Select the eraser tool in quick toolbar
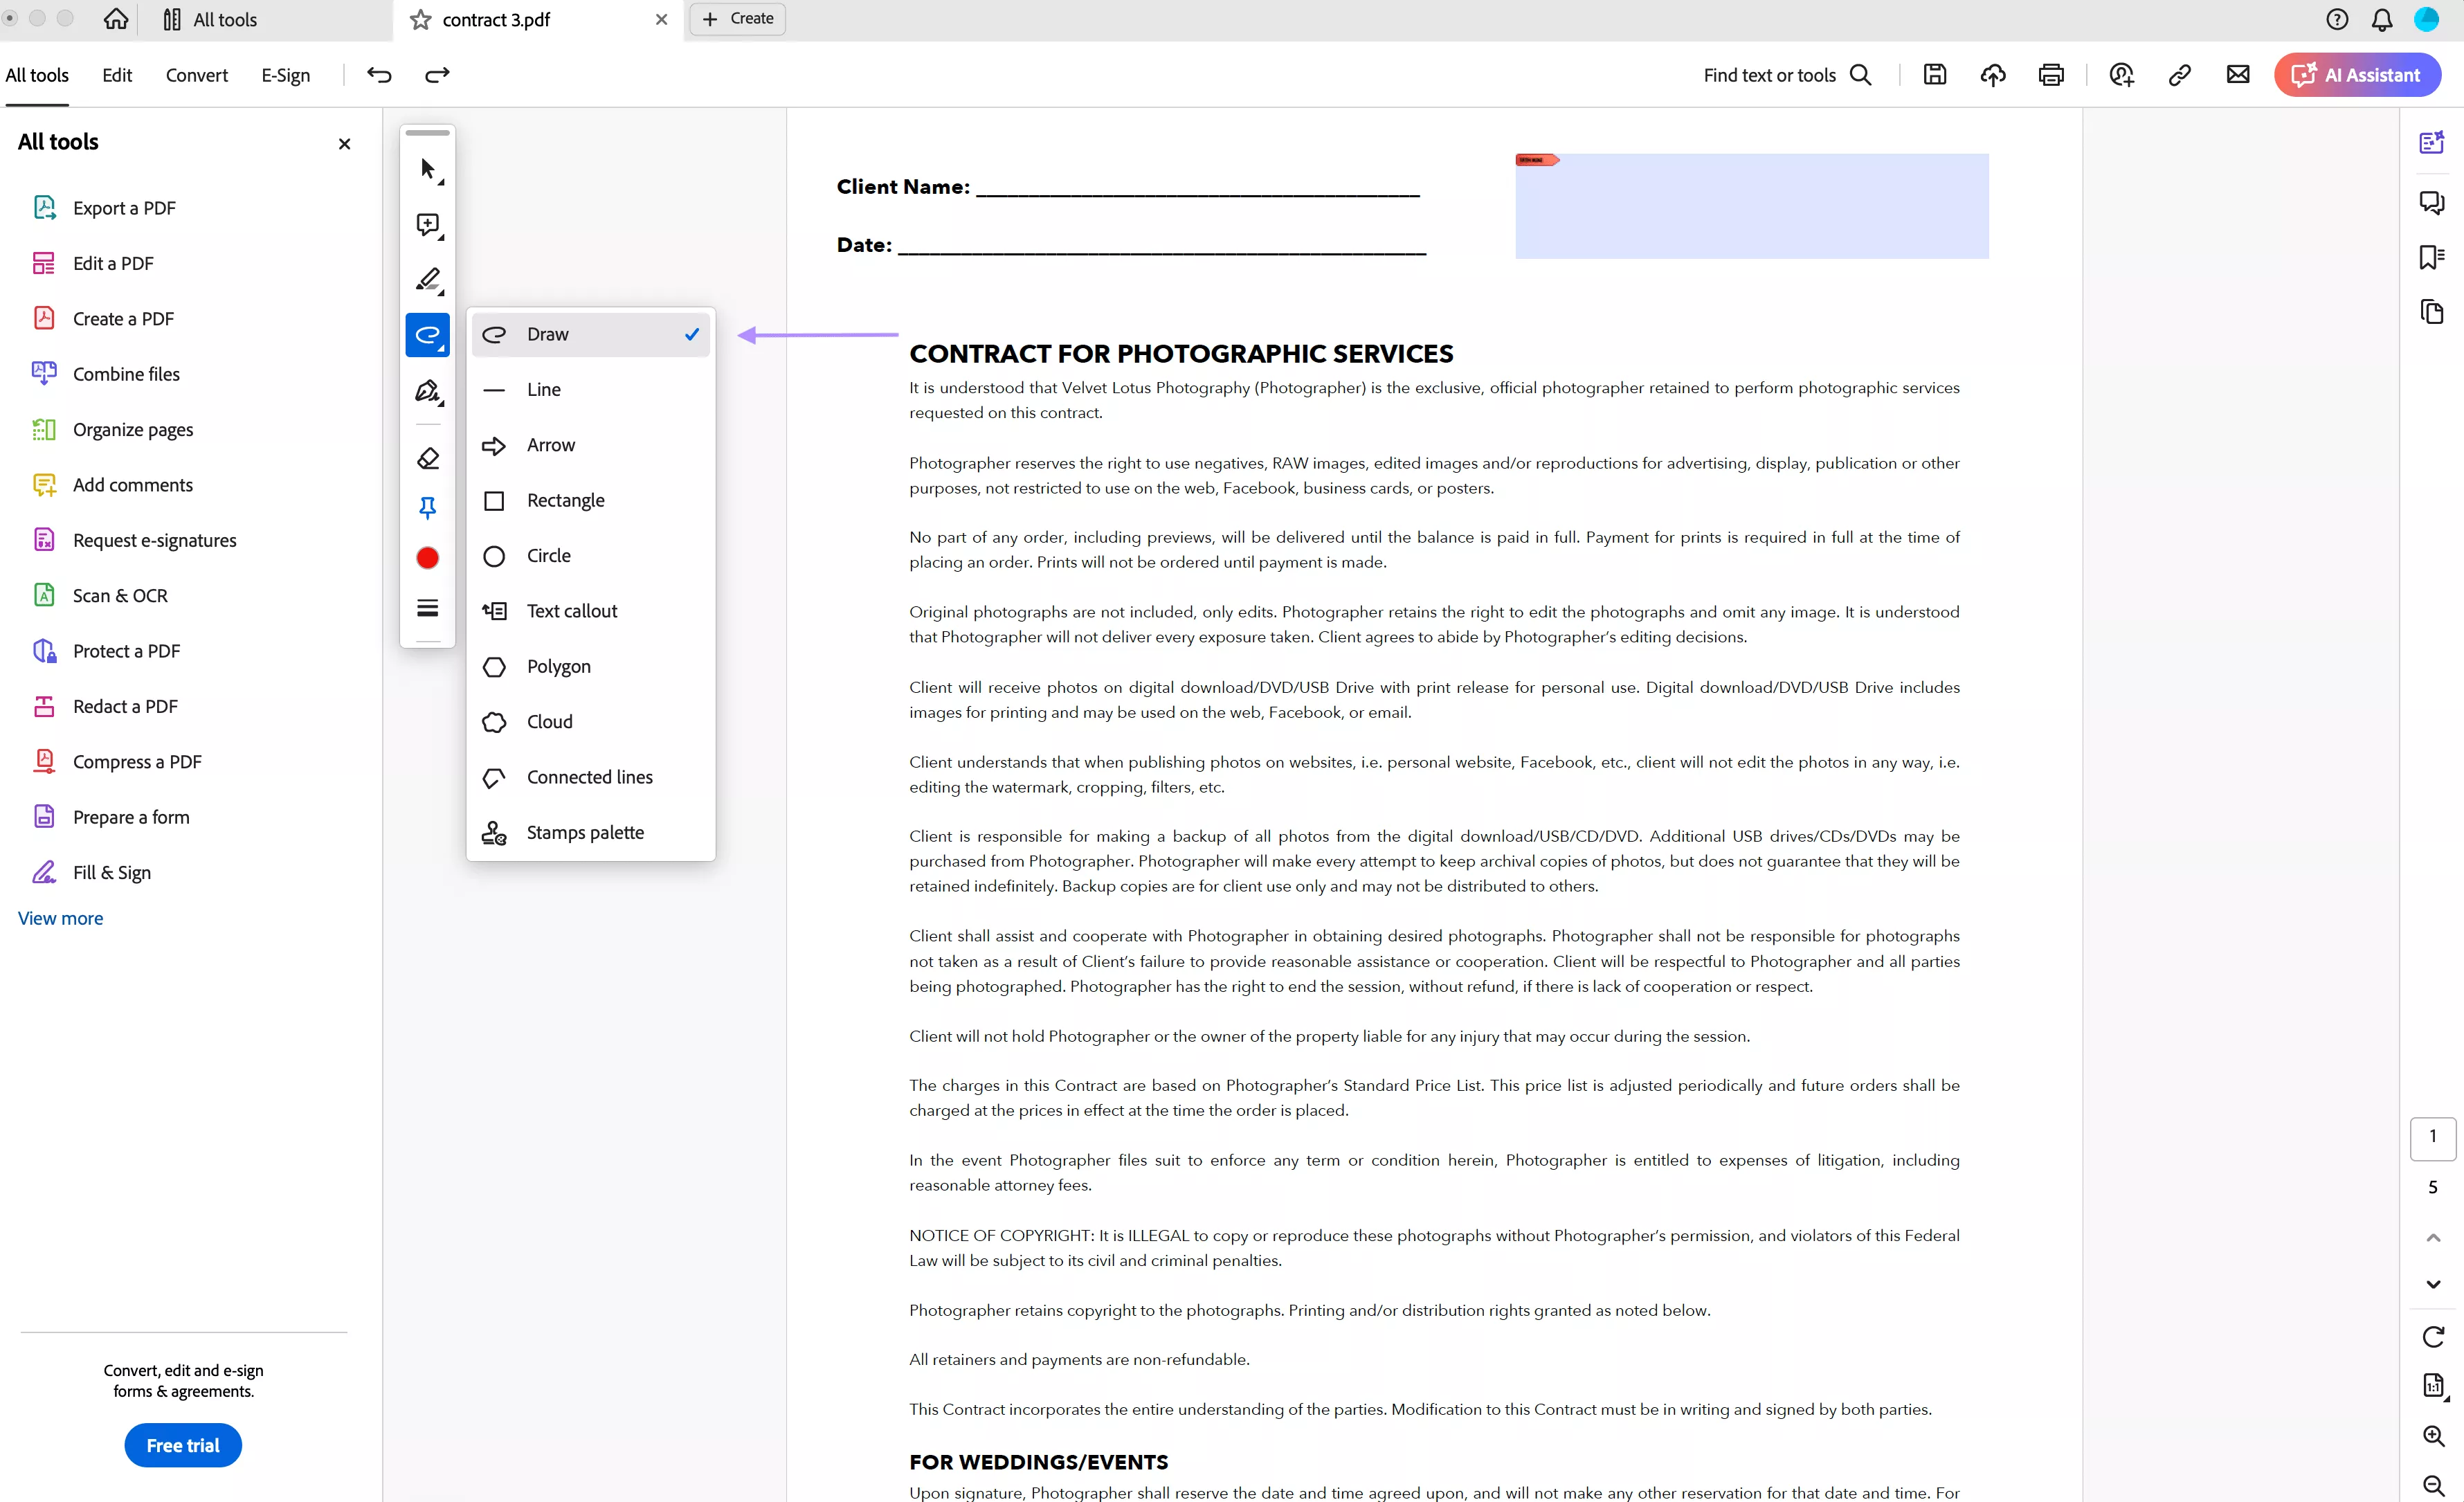The image size is (2464, 1502). click(428, 459)
